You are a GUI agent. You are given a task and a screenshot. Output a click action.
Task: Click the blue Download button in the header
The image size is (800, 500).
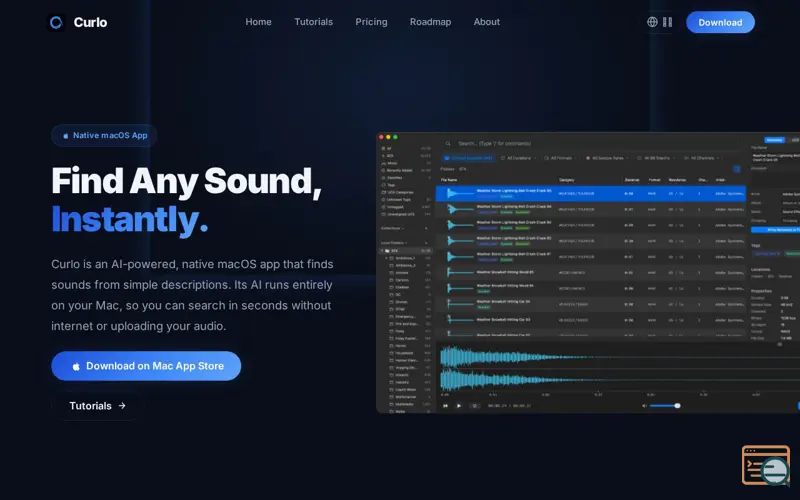(x=720, y=22)
